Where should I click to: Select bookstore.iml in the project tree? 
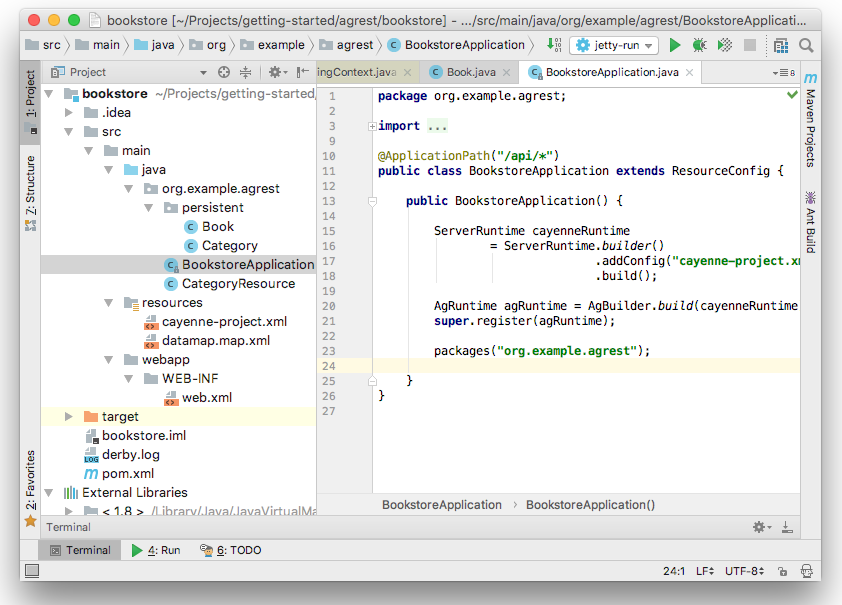click(x=134, y=435)
